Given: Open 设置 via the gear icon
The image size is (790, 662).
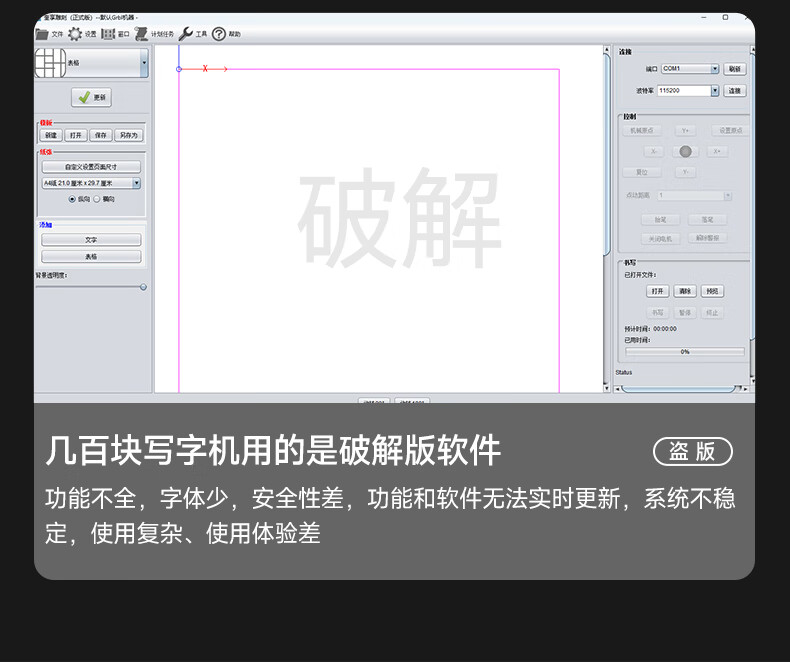Looking at the screenshot, I should click(x=75, y=34).
